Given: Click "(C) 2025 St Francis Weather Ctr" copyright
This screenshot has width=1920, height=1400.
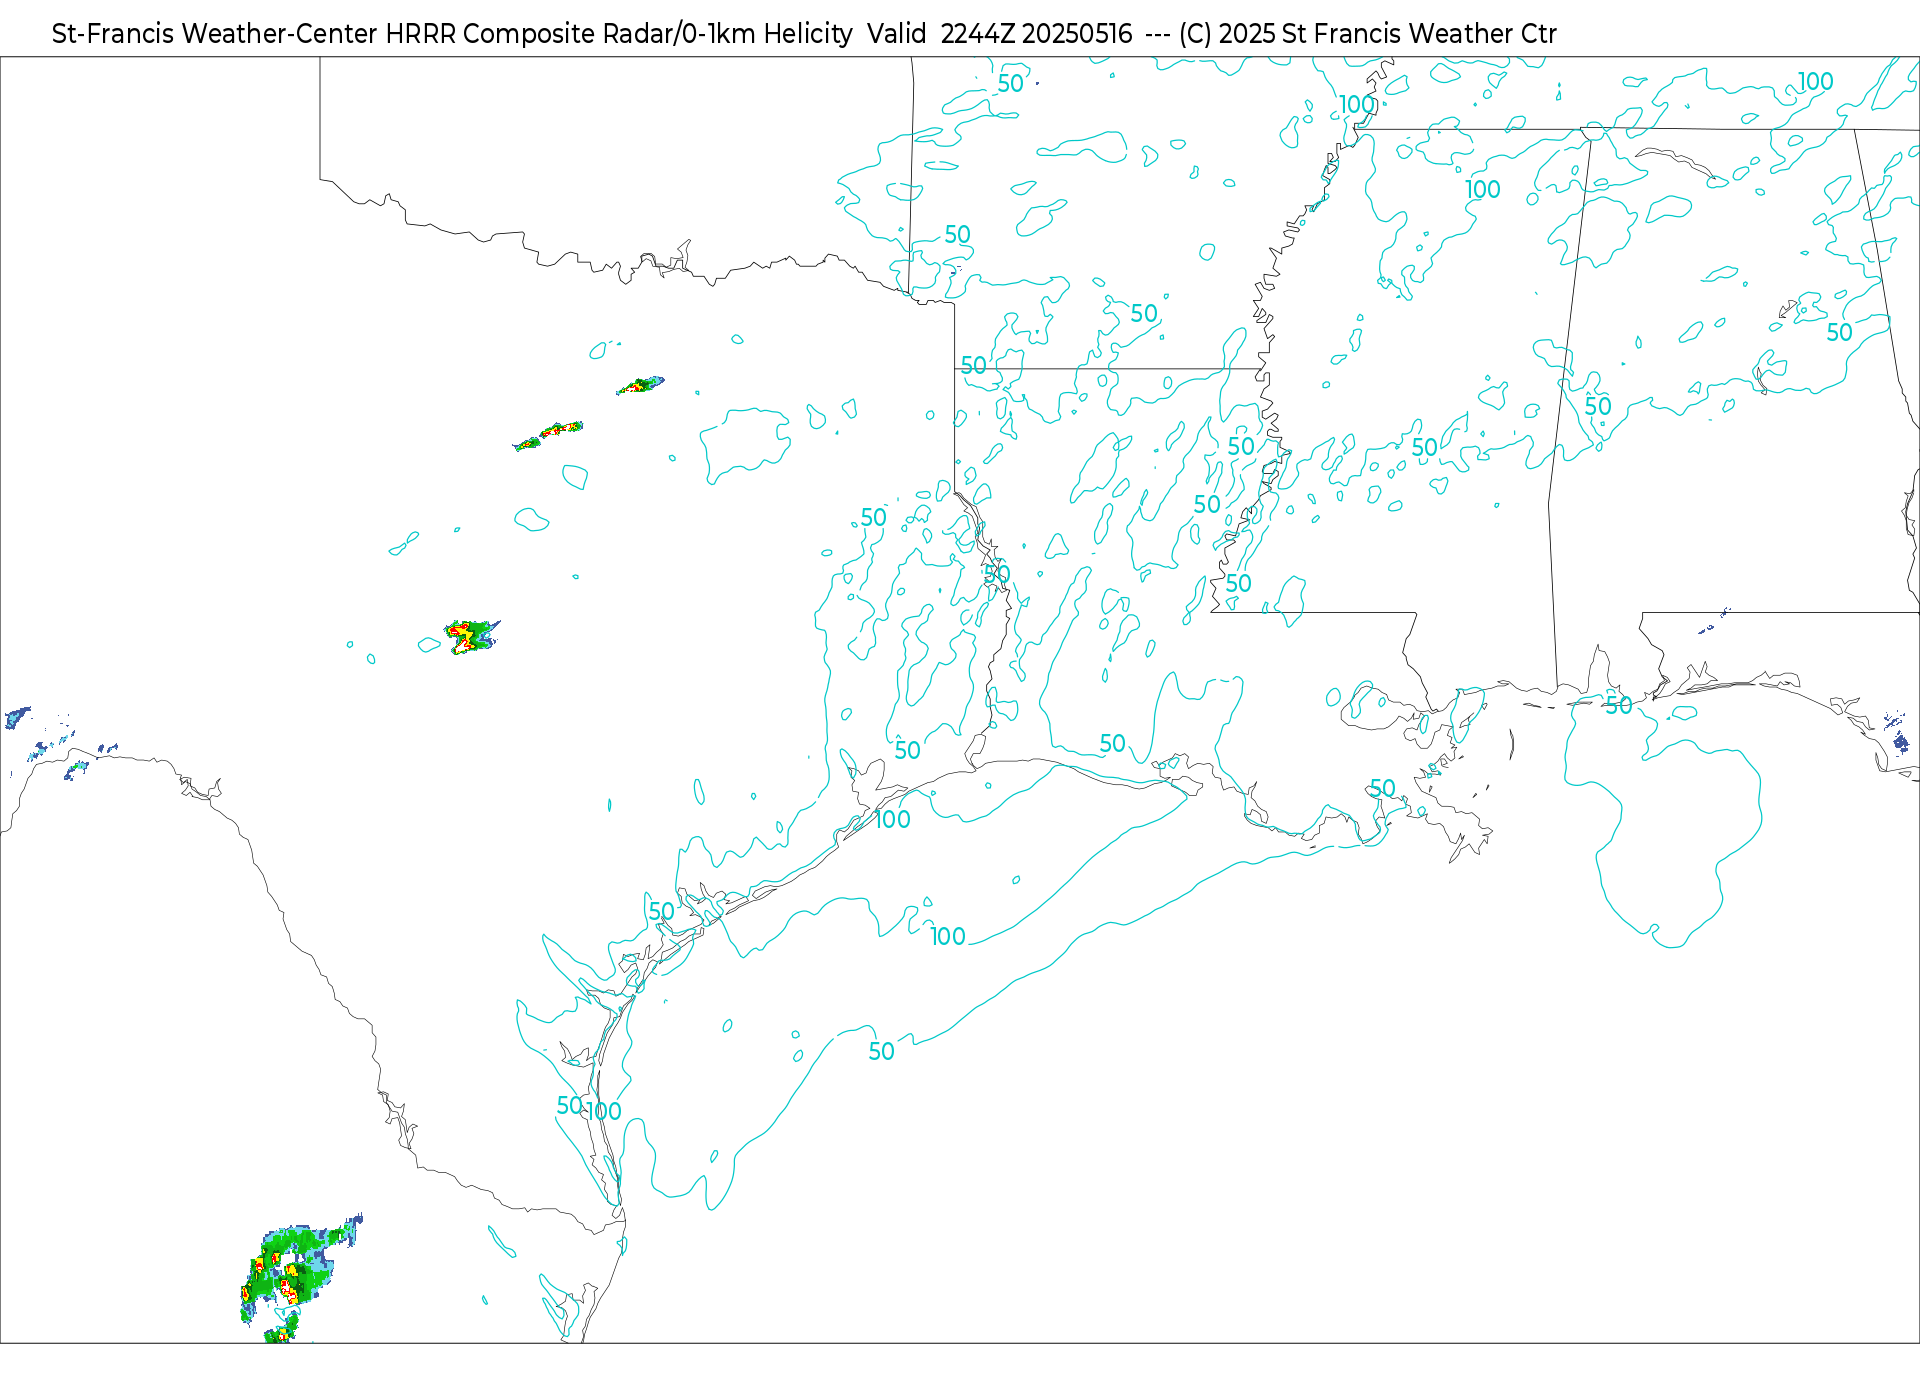Looking at the screenshot, I should point(1368,34).
